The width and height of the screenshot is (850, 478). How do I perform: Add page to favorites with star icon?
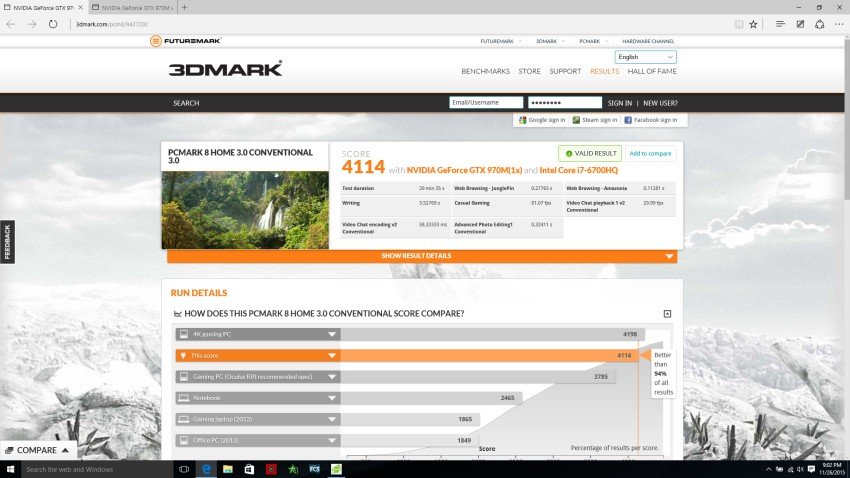tap(757, 23)
